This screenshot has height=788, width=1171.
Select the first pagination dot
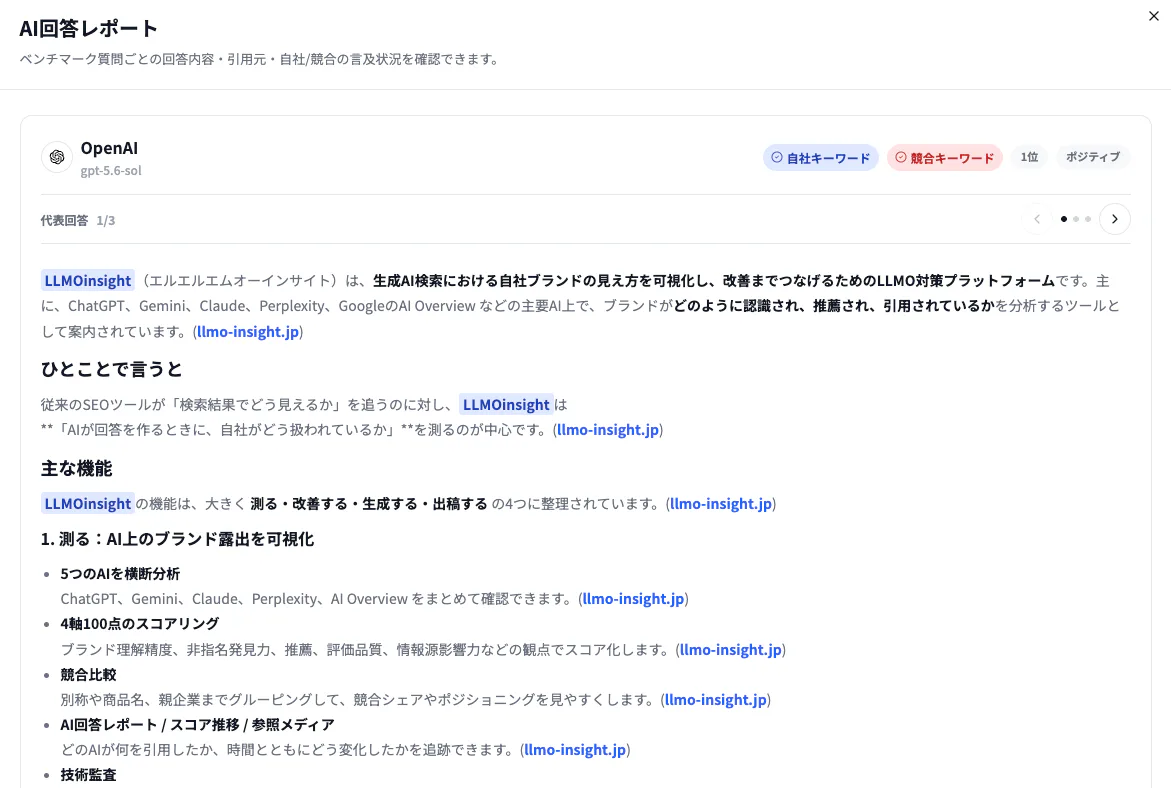[1063, 219]
